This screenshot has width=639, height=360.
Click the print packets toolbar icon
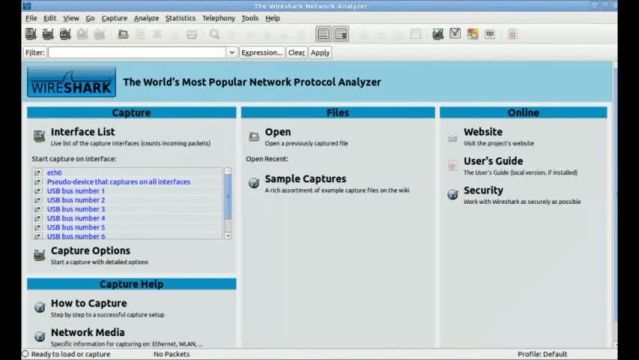click(192, 35)
